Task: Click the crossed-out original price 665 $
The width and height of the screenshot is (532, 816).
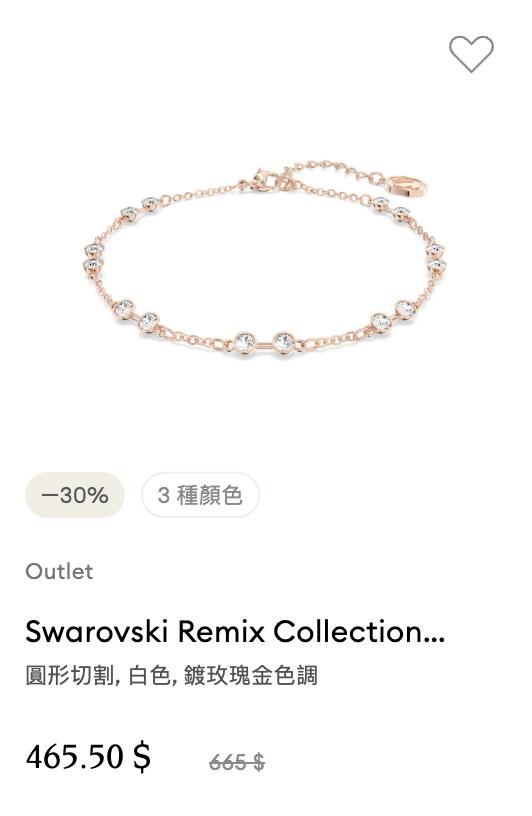Action: click(x=237, y=763)
